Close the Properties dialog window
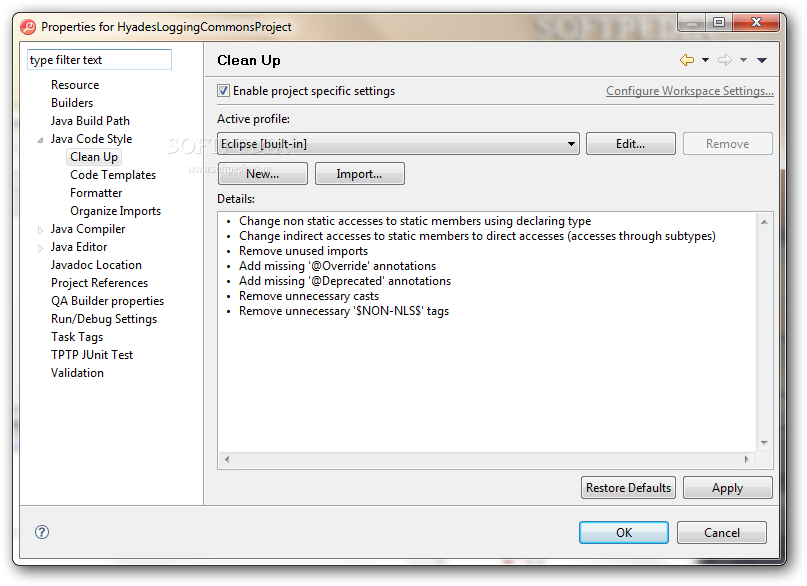807x586 pixels. pos(756,22)
